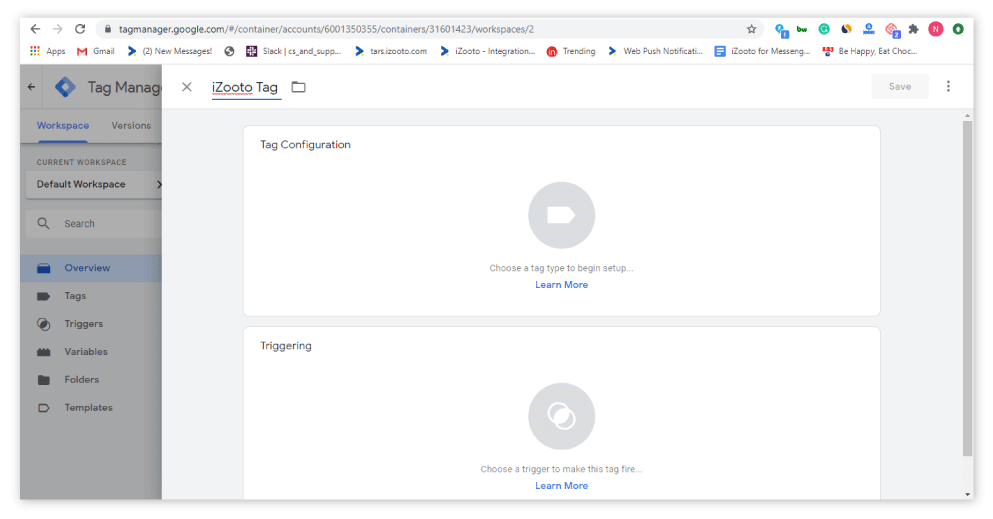993x519 pixels.
Task: Click 'Choose a tag type to begin setup...' text
Action: [x=561, y=268]
